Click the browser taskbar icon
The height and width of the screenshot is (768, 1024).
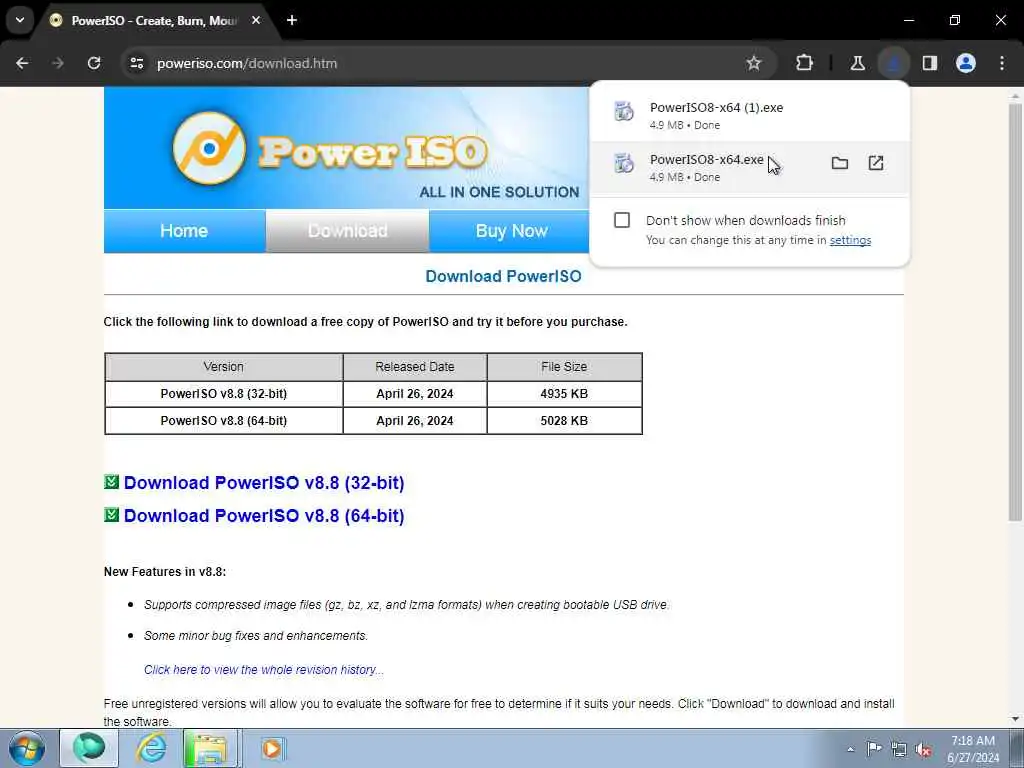pyautogui.click(x=89, y=748)
